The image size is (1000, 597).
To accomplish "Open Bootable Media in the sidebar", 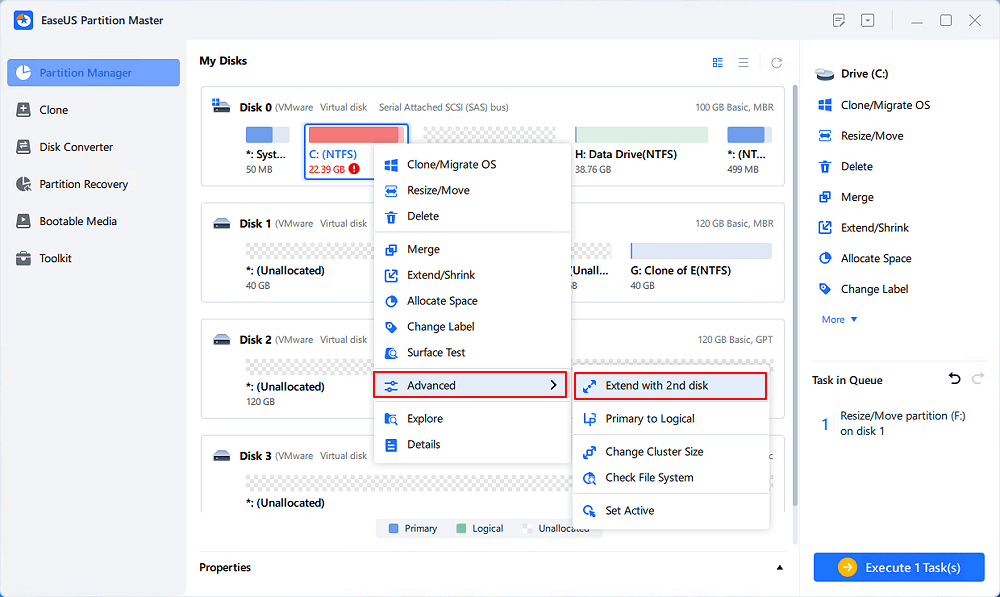I will click(78, 221).
